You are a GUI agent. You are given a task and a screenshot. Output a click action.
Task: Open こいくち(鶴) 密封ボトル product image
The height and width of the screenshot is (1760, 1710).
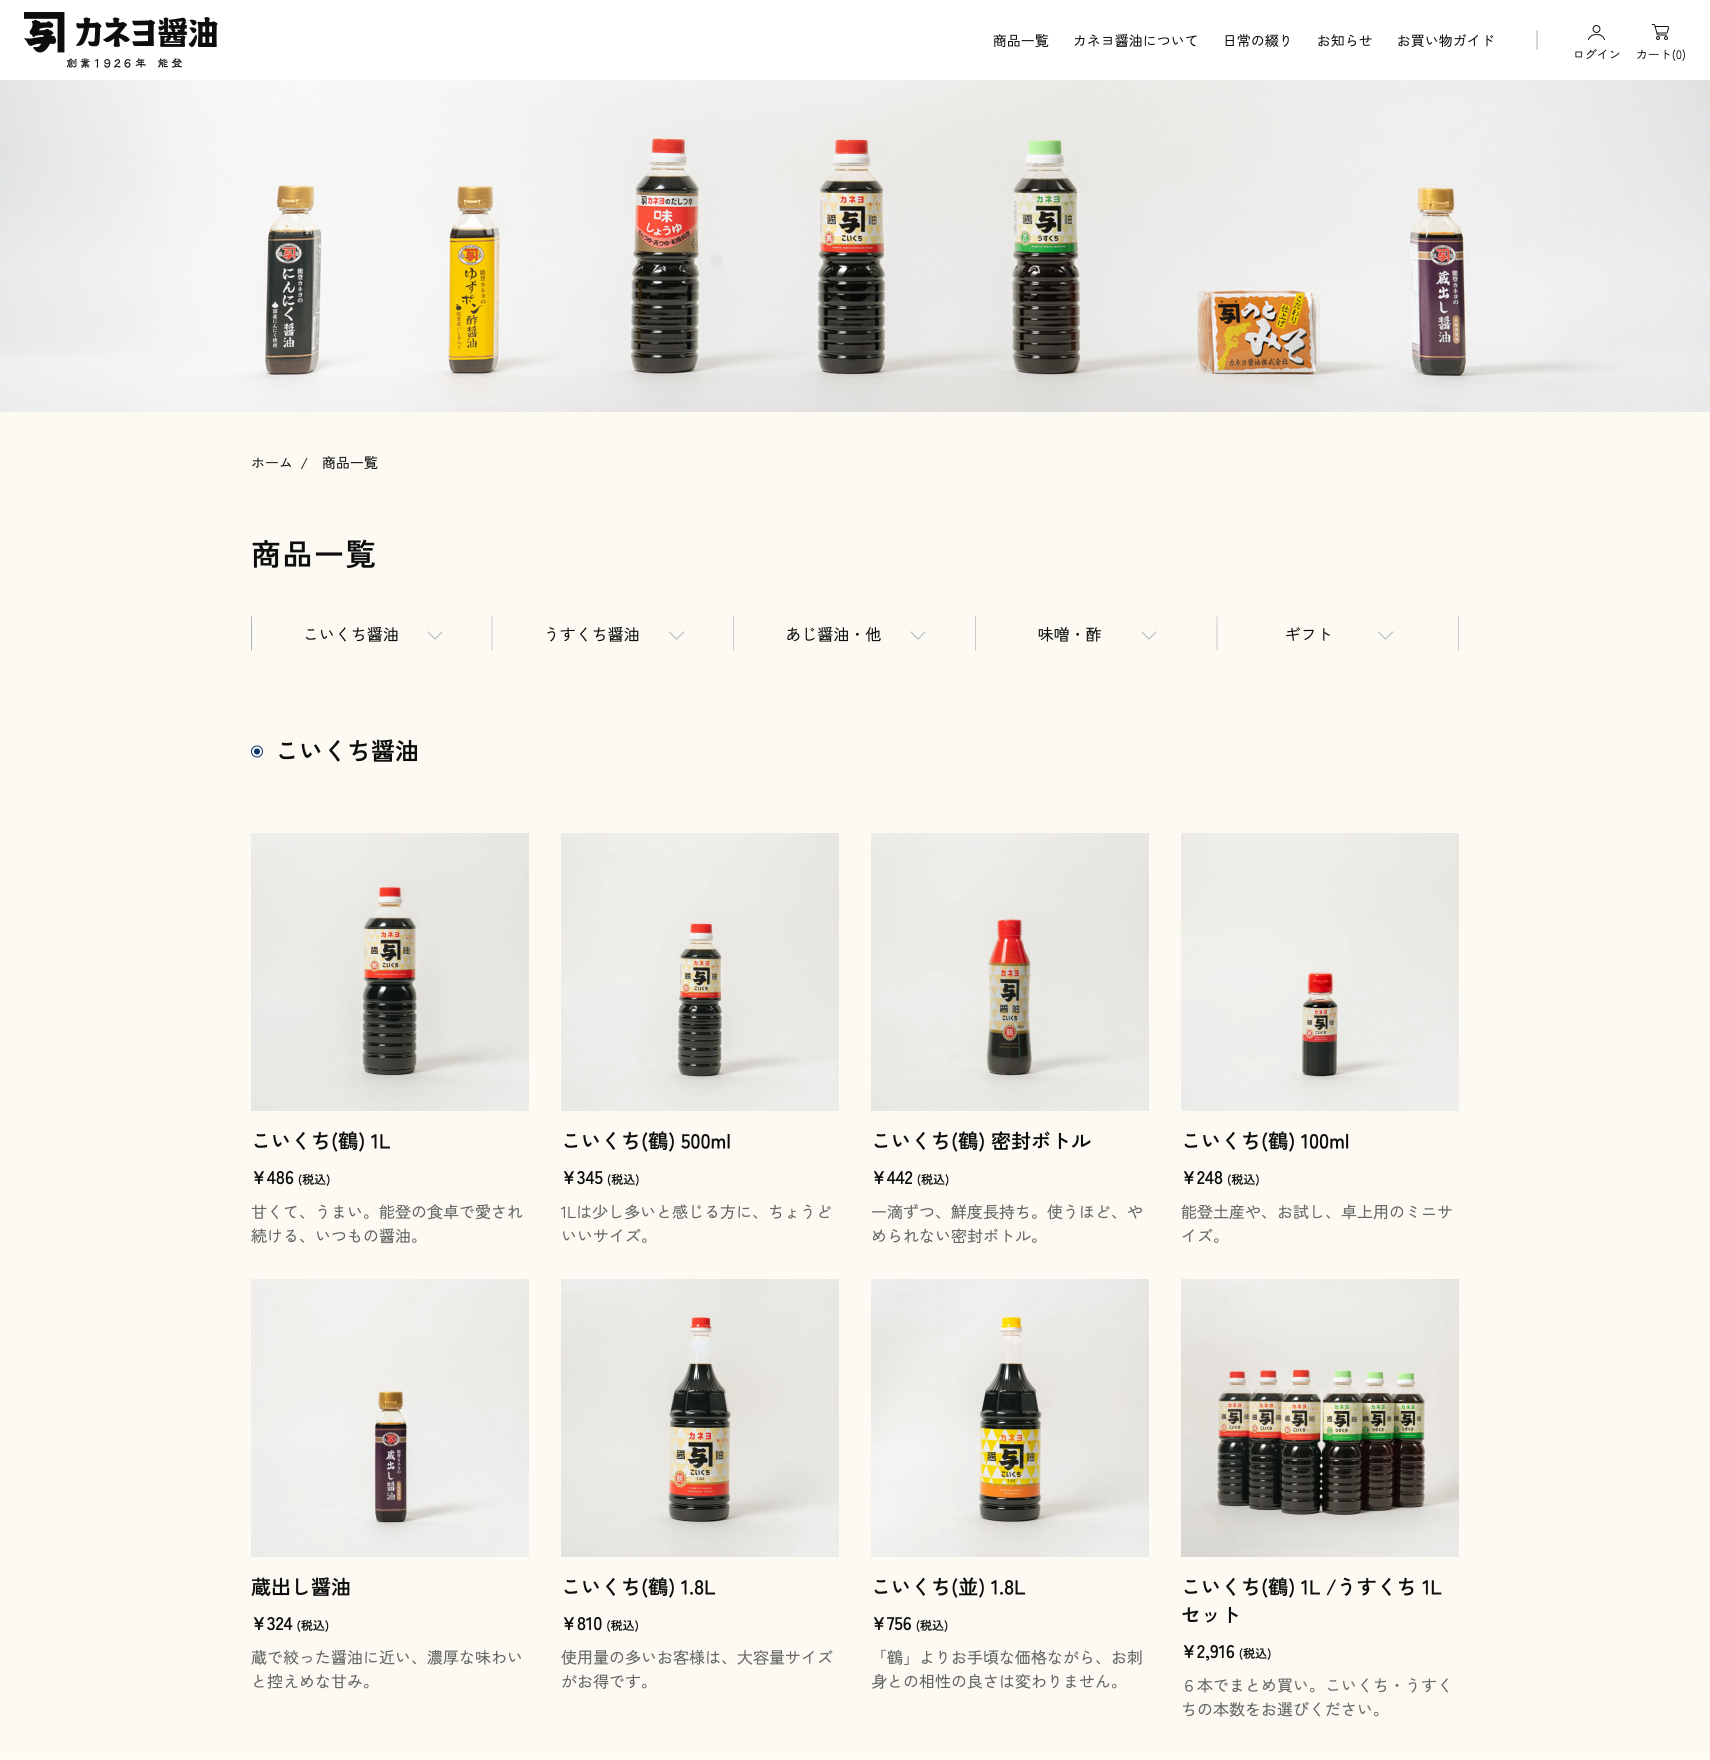click(1010, 972)
